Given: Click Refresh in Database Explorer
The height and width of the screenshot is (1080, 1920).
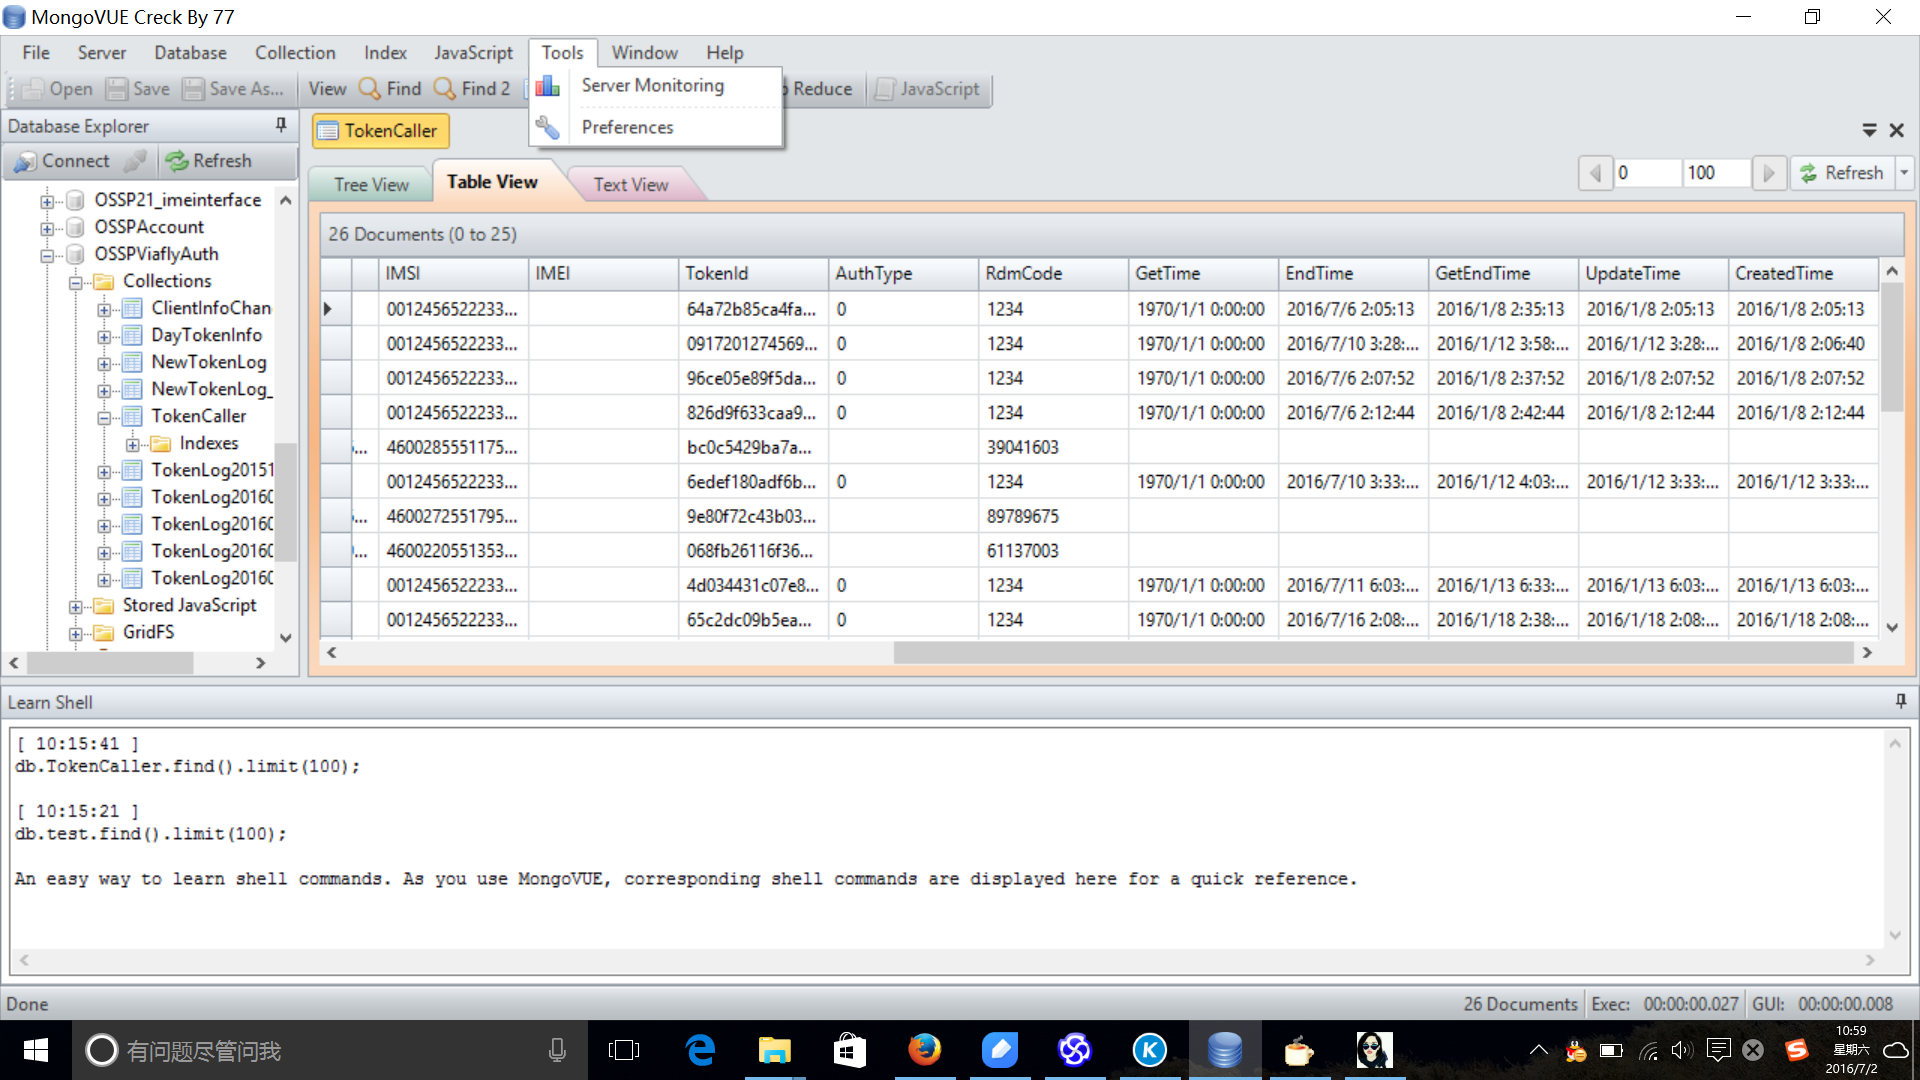Looking at the screenshot, I should point(209,161).
